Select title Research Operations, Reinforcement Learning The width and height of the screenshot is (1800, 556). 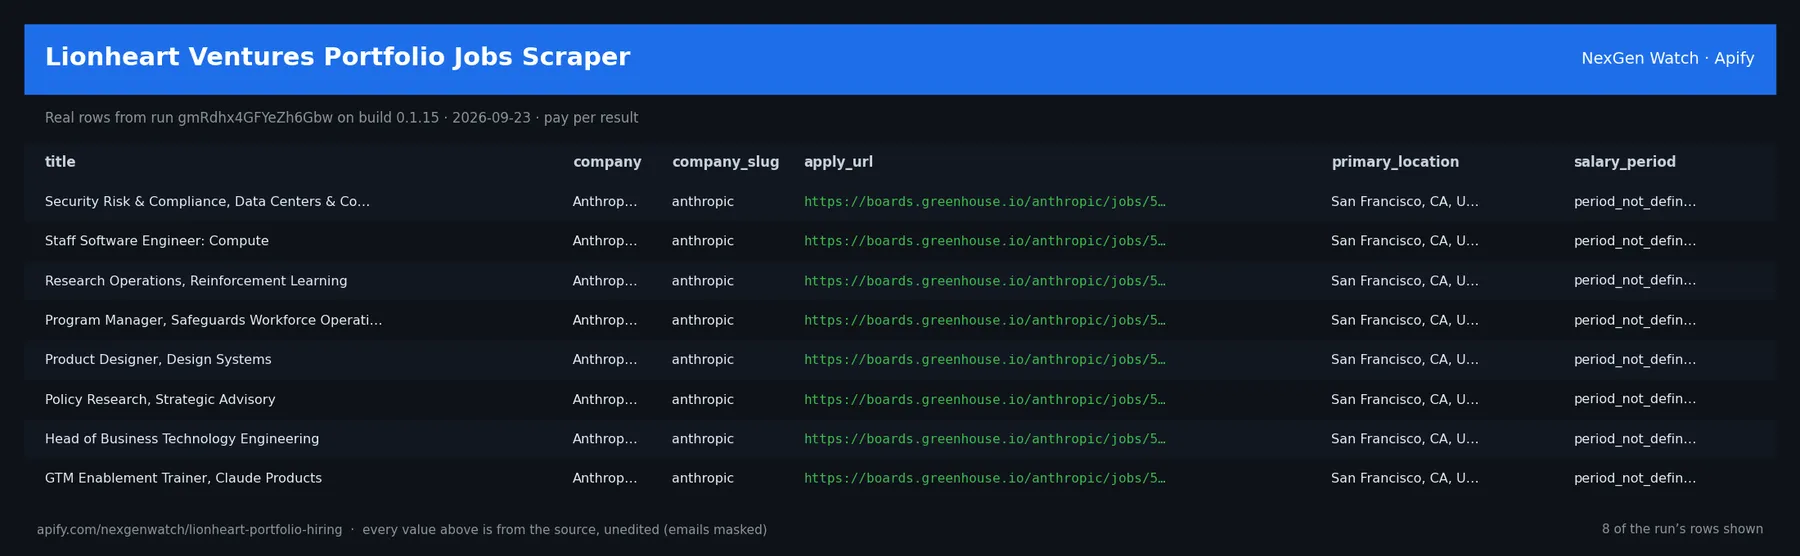(x=196, y=281)
